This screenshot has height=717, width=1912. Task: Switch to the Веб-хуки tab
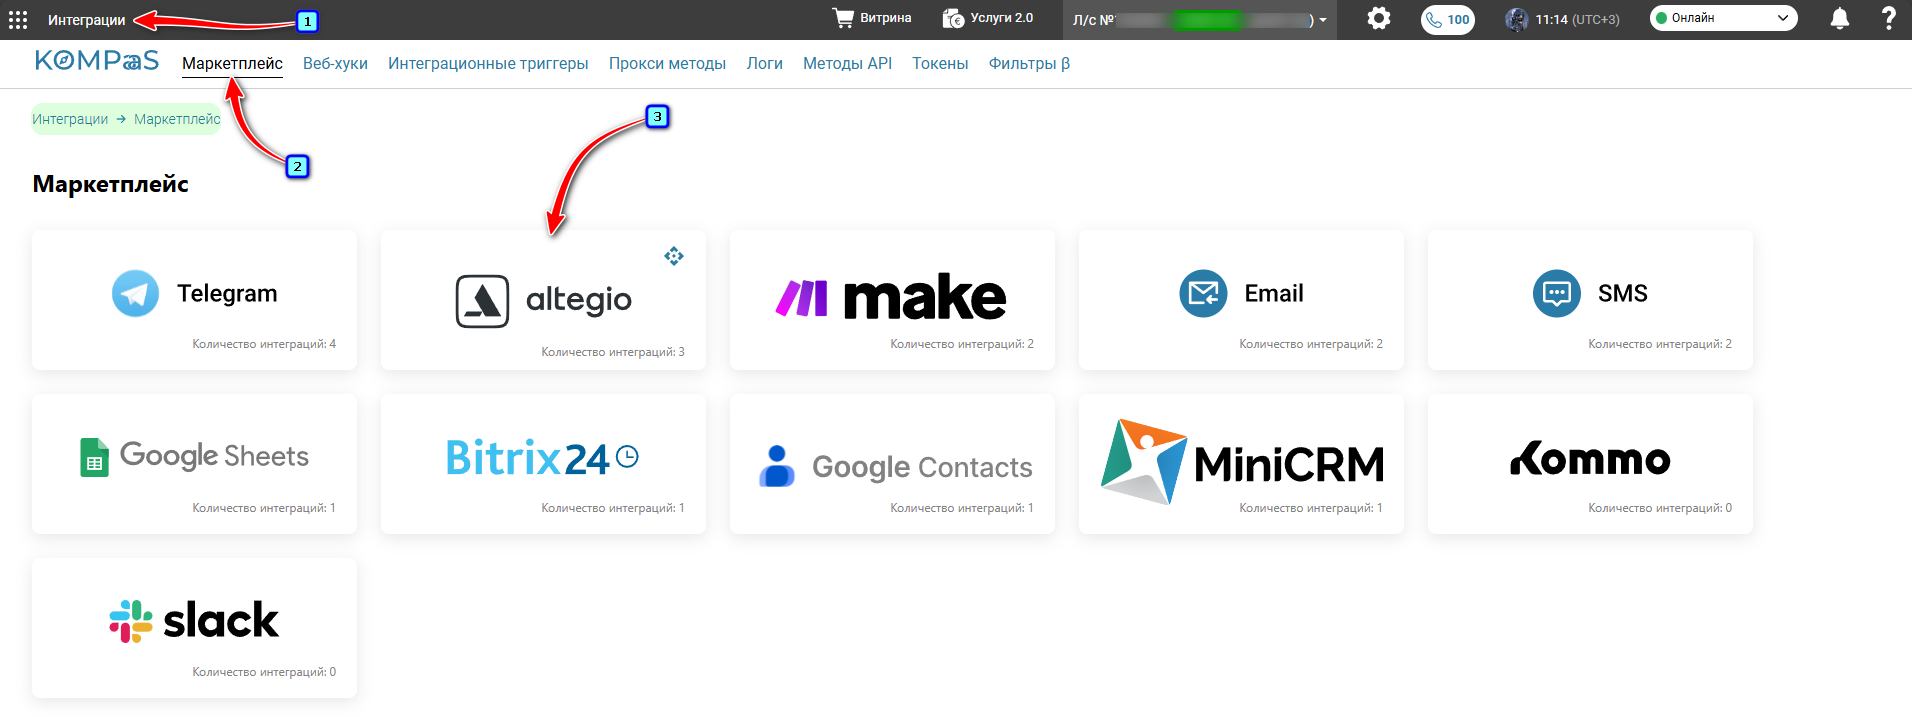(335, 63)
